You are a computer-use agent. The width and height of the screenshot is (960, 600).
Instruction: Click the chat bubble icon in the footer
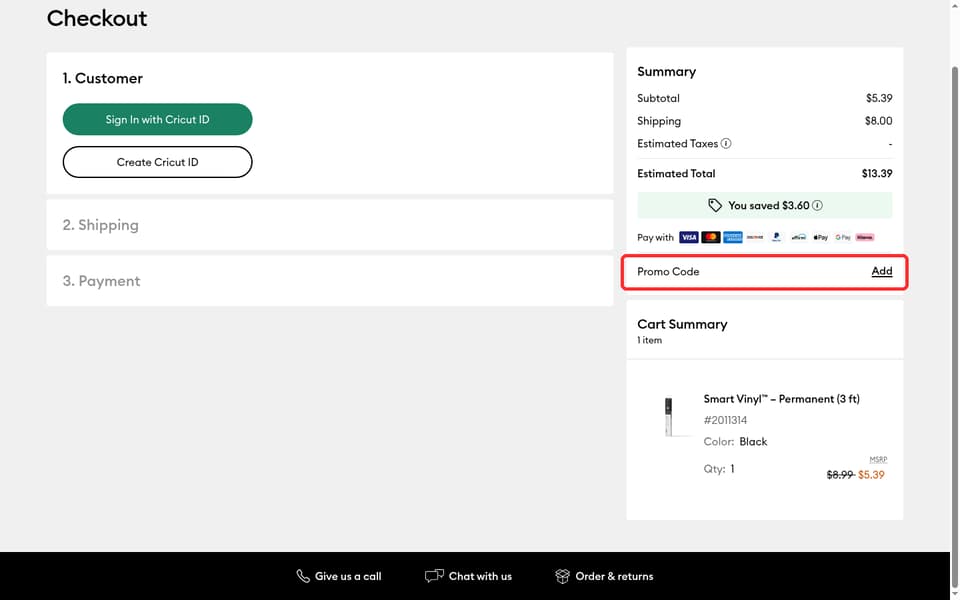click(x=434, y=576)
